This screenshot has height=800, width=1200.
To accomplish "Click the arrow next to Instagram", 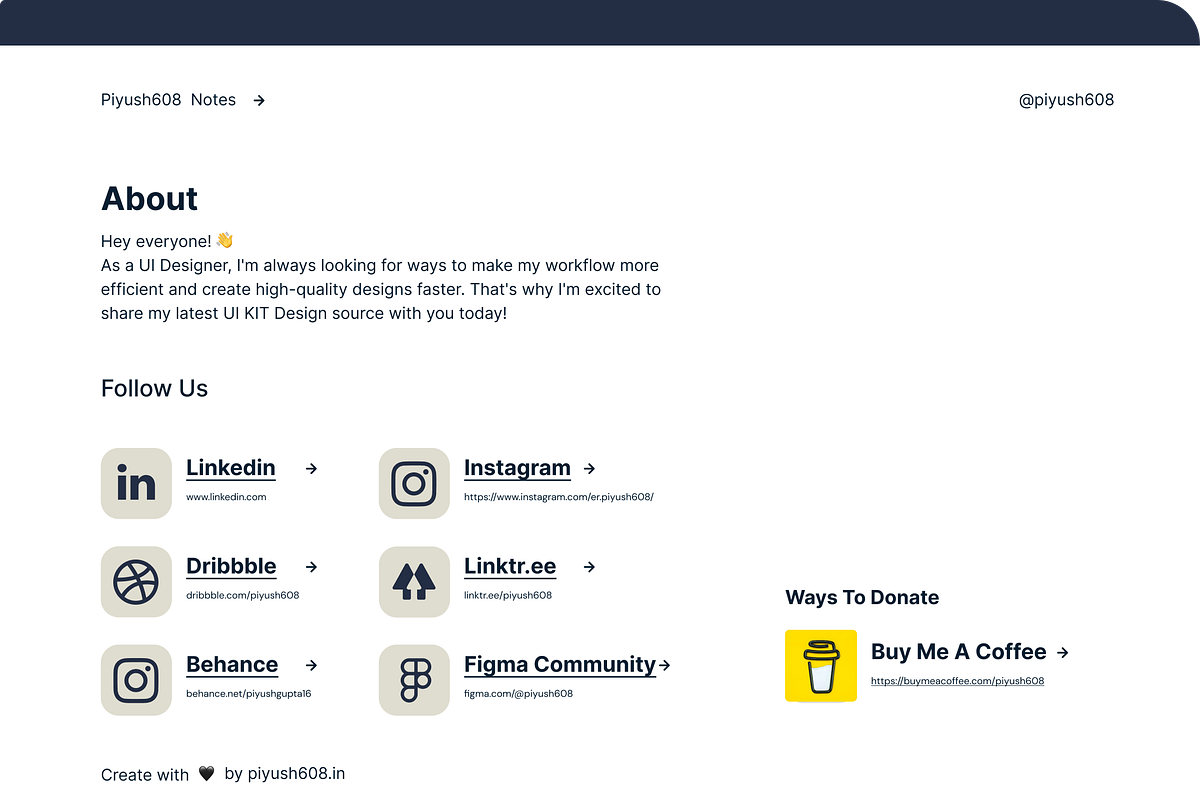I will pos(589,468).
